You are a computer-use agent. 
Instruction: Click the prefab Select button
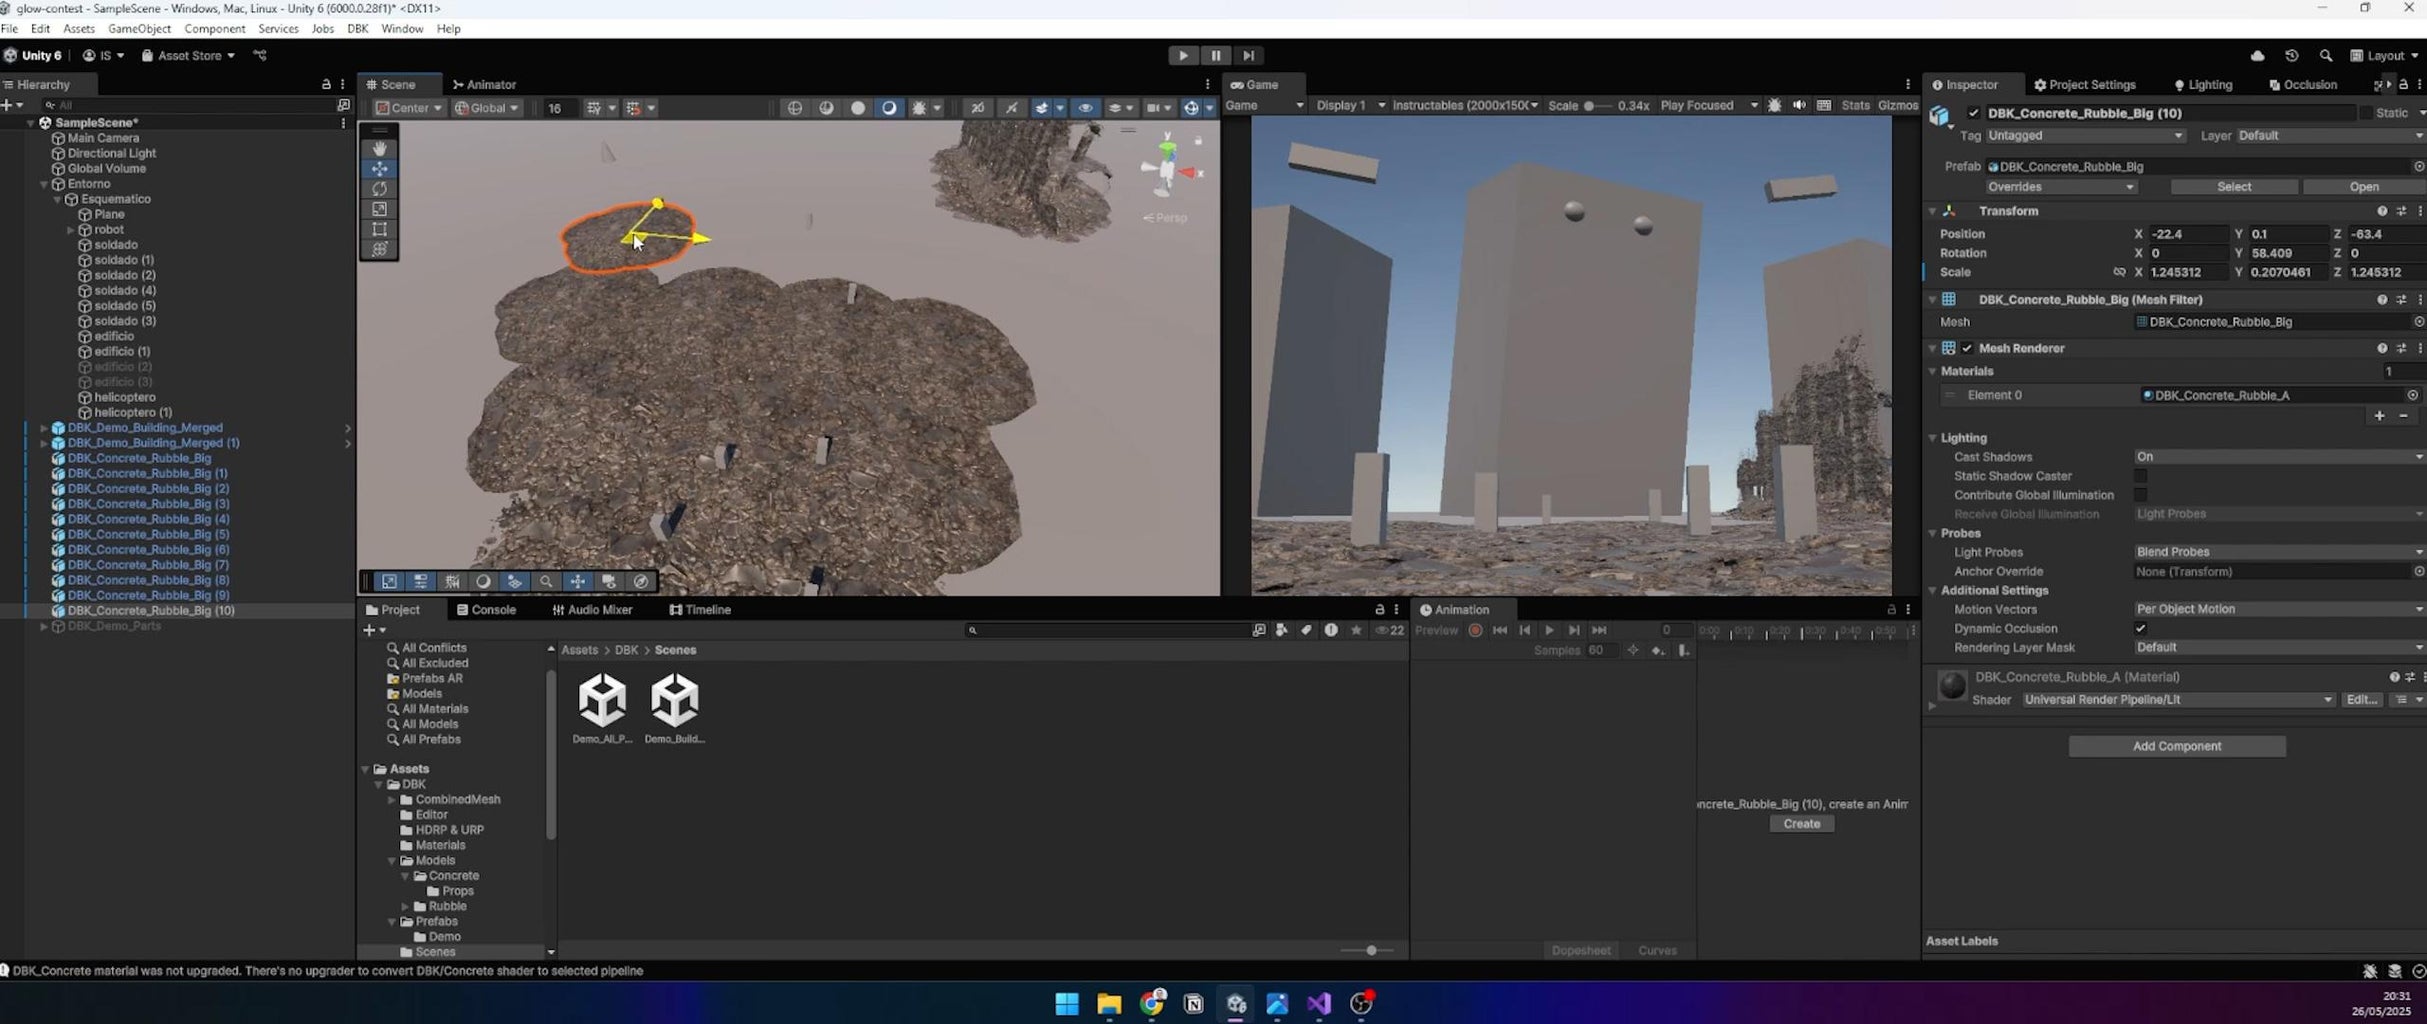pyautogui.click(x=2234, y=187)
